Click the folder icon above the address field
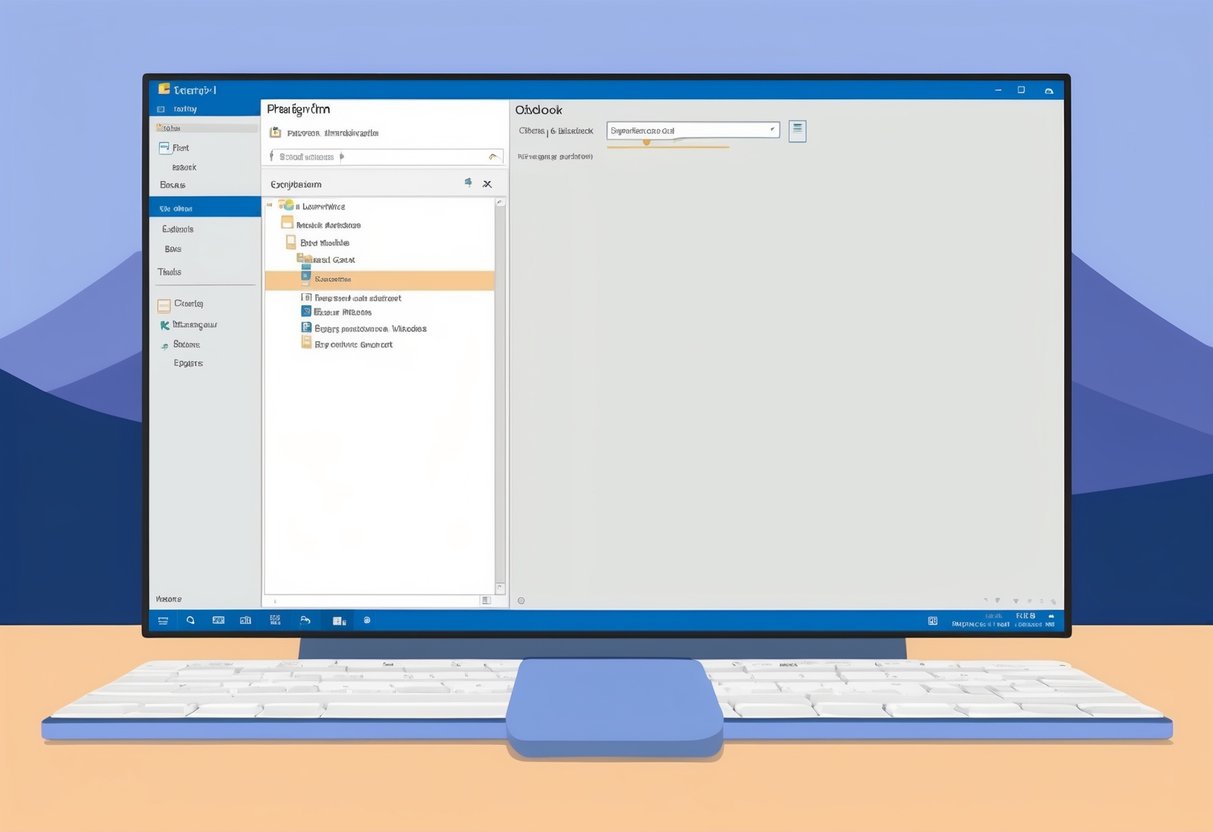 (x=274, y=132)
